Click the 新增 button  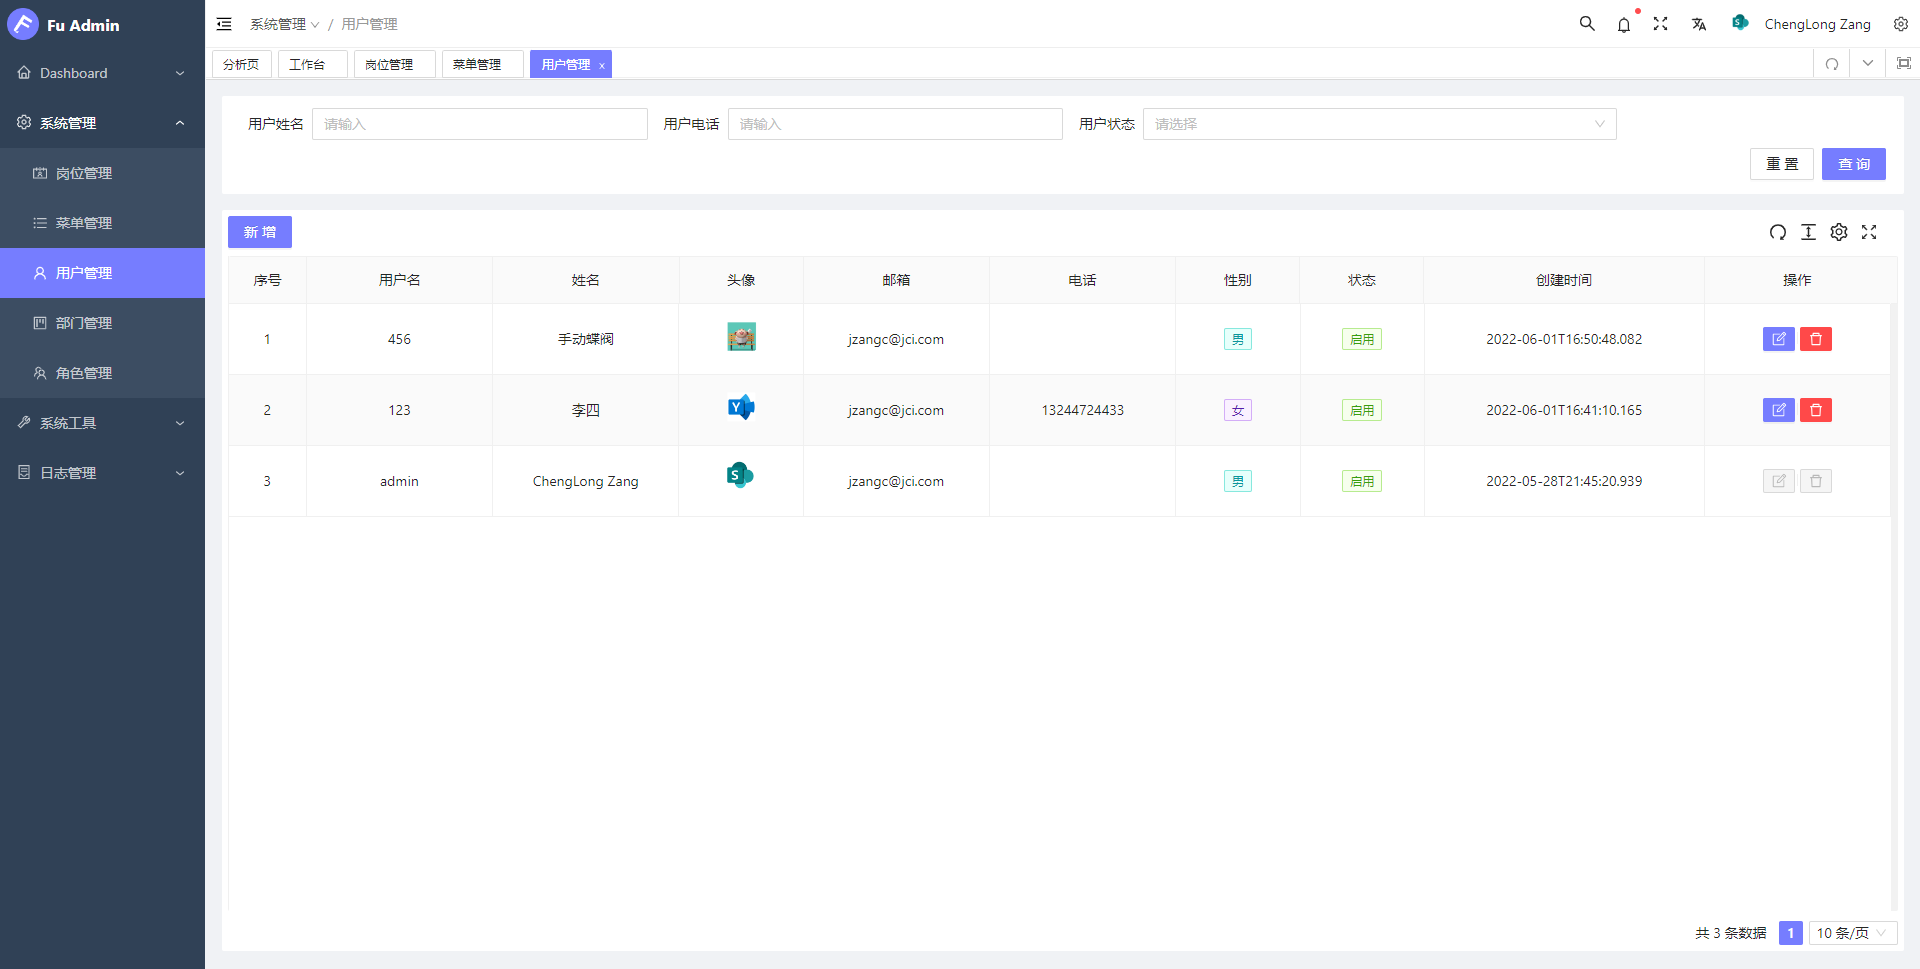pyautogui.click(x=260, y=232)
